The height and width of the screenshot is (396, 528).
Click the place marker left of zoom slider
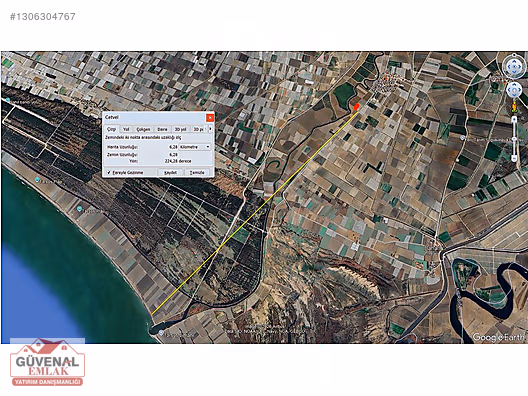point(462,138)
